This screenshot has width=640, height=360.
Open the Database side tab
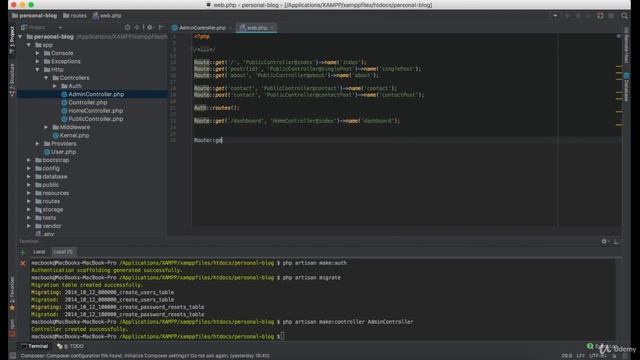point(627,87)
